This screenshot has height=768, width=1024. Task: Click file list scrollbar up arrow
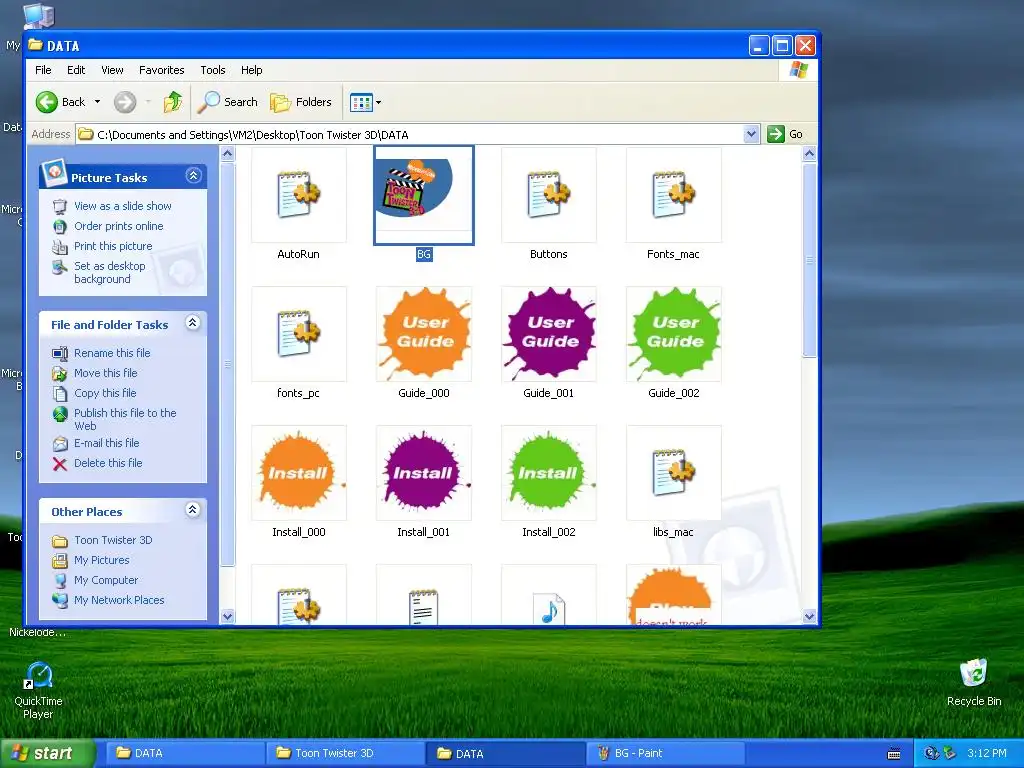[x=809, y=154]
